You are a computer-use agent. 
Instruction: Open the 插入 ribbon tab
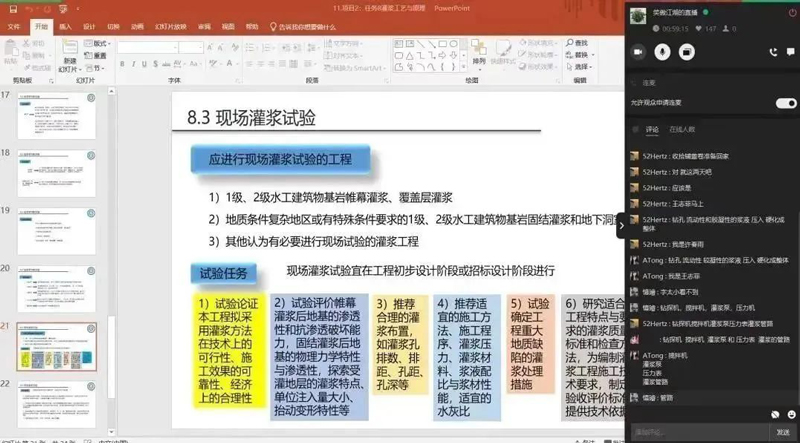click(65, 27)
